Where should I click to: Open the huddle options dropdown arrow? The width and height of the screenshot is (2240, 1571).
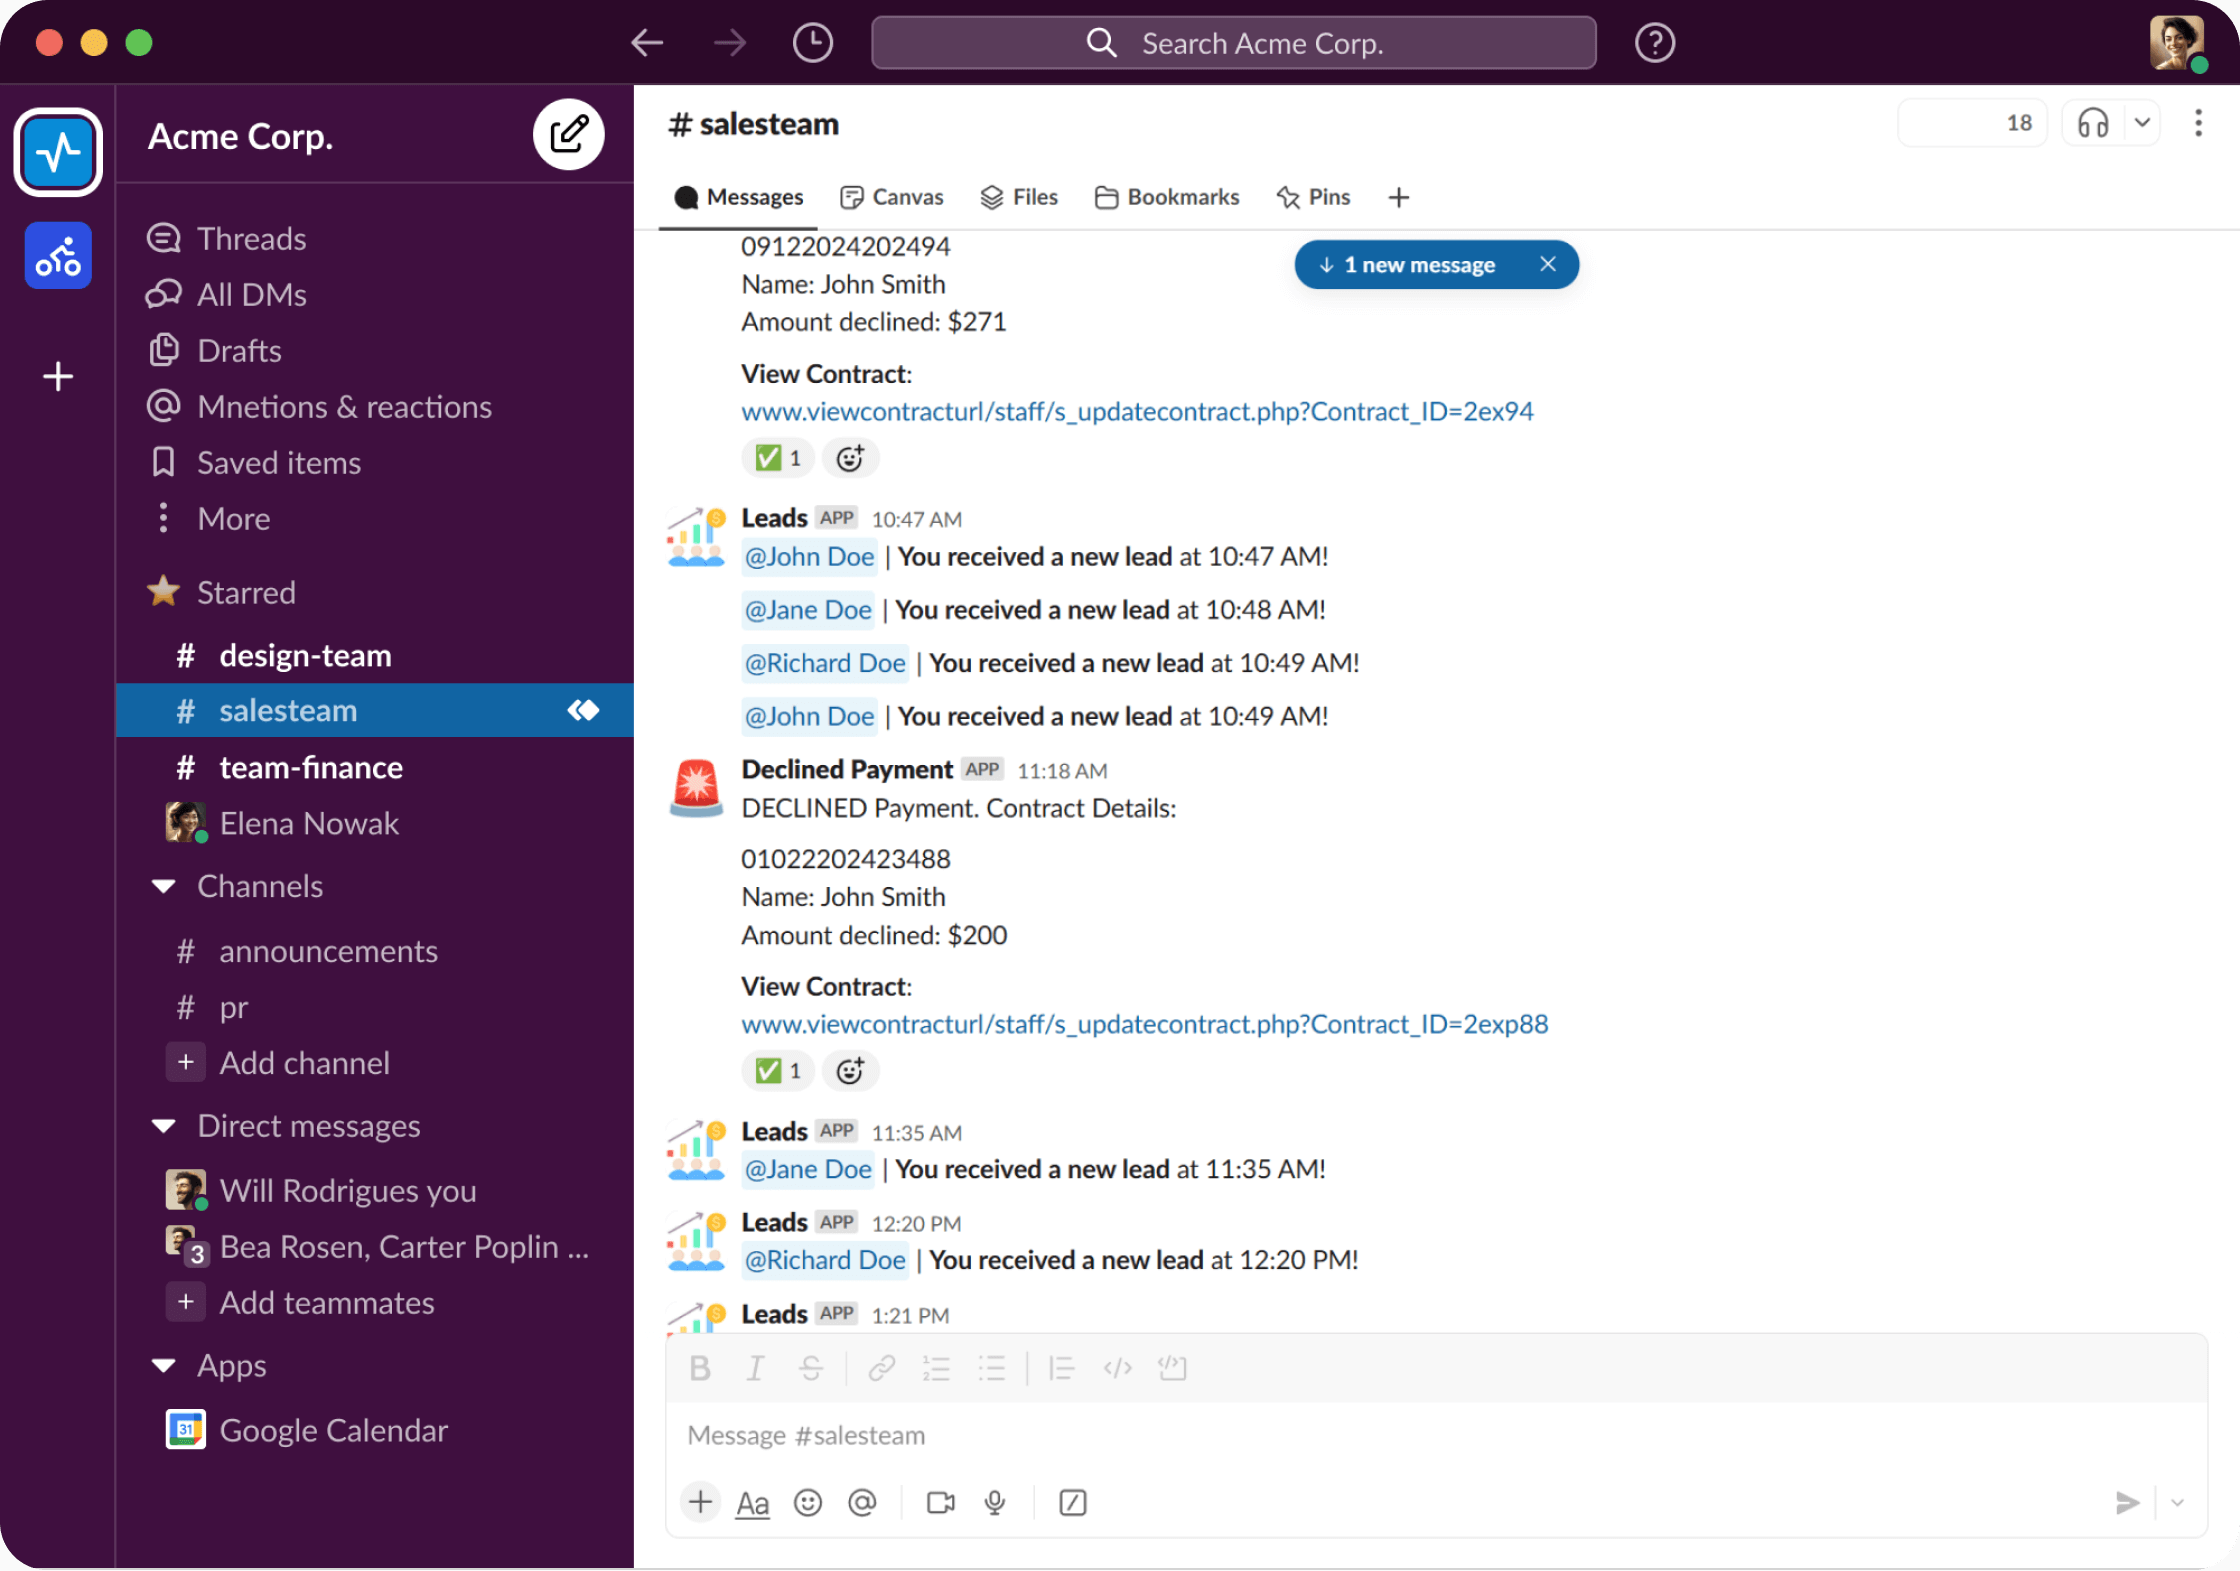tap(2142, 123)
